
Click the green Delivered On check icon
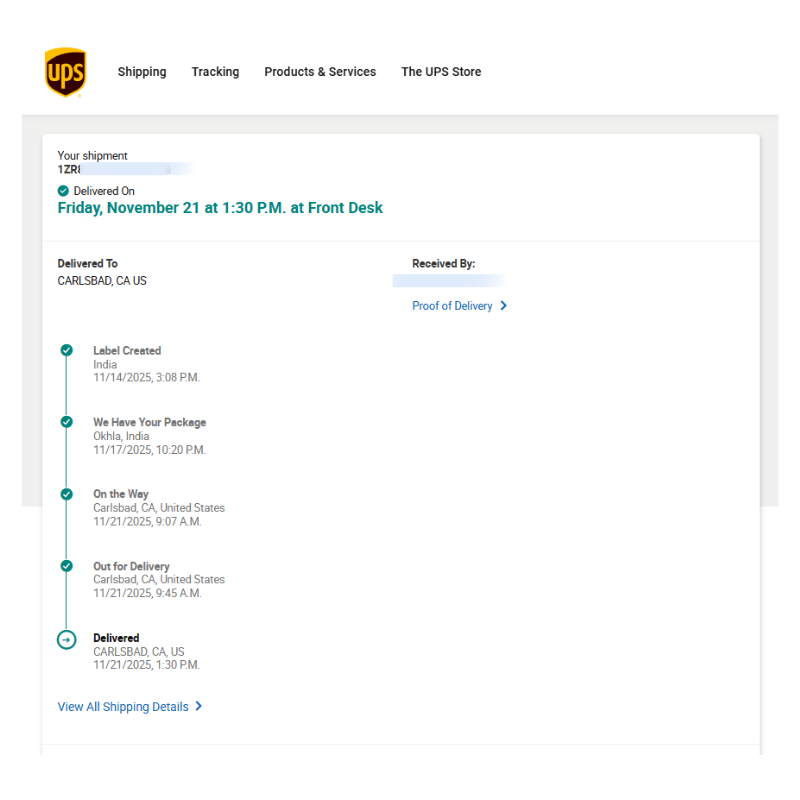click(64, 191)
